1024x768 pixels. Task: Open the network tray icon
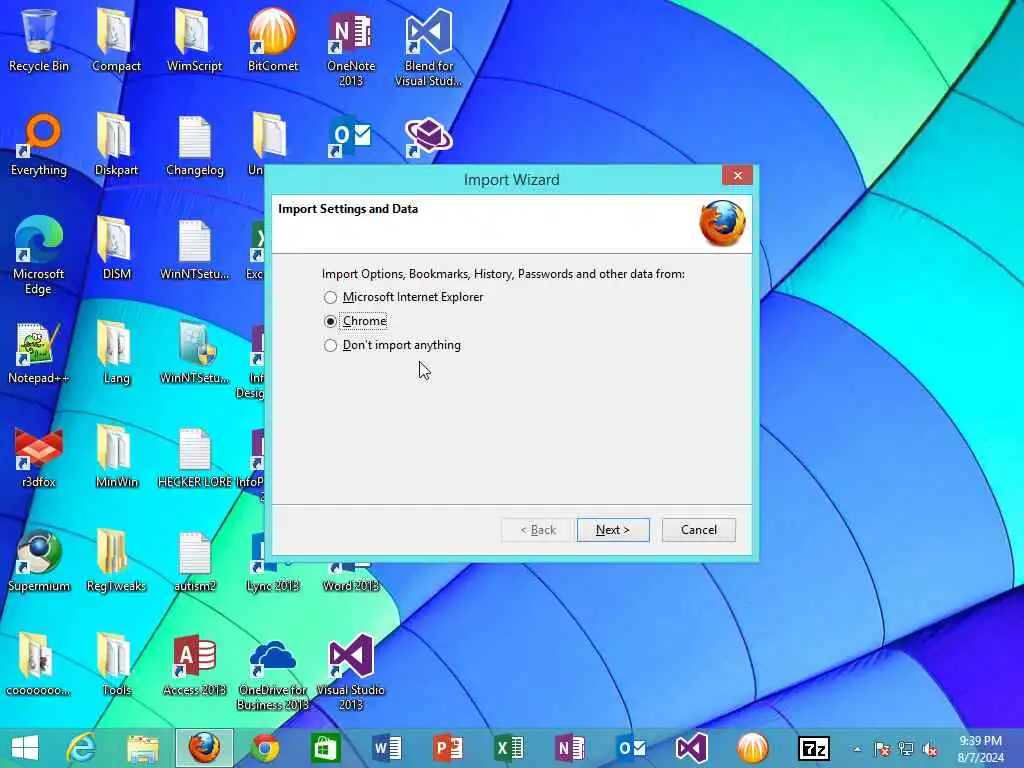(x=906, y=749)
